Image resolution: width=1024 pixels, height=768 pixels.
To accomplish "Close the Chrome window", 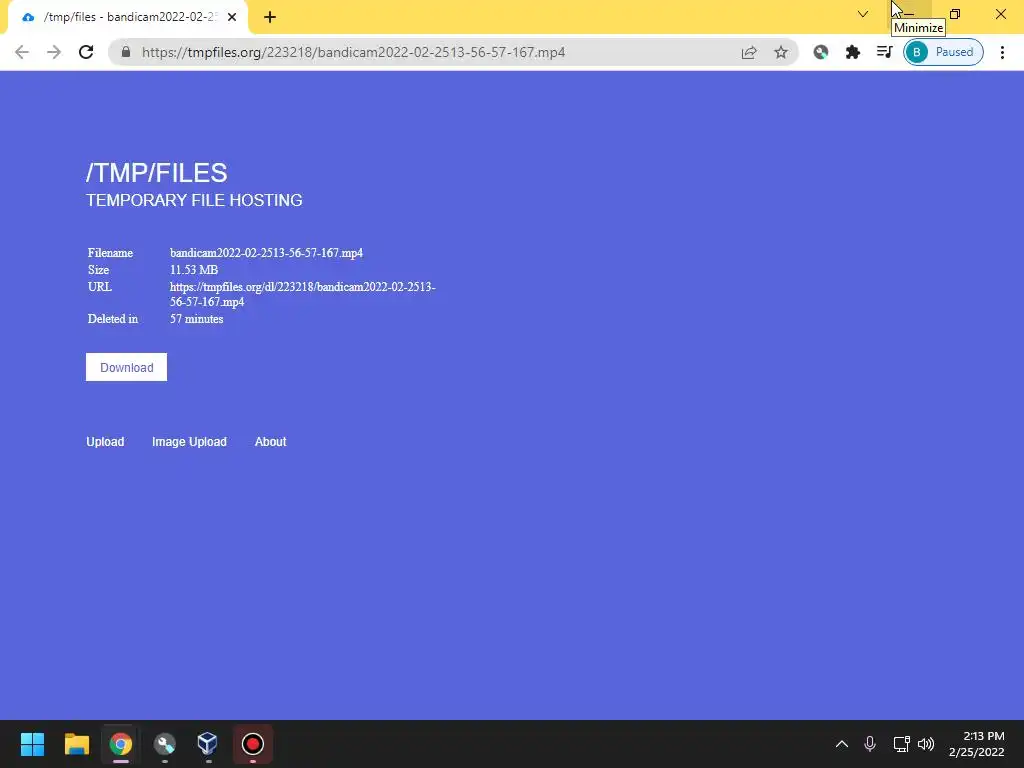I will [1000, 14].
